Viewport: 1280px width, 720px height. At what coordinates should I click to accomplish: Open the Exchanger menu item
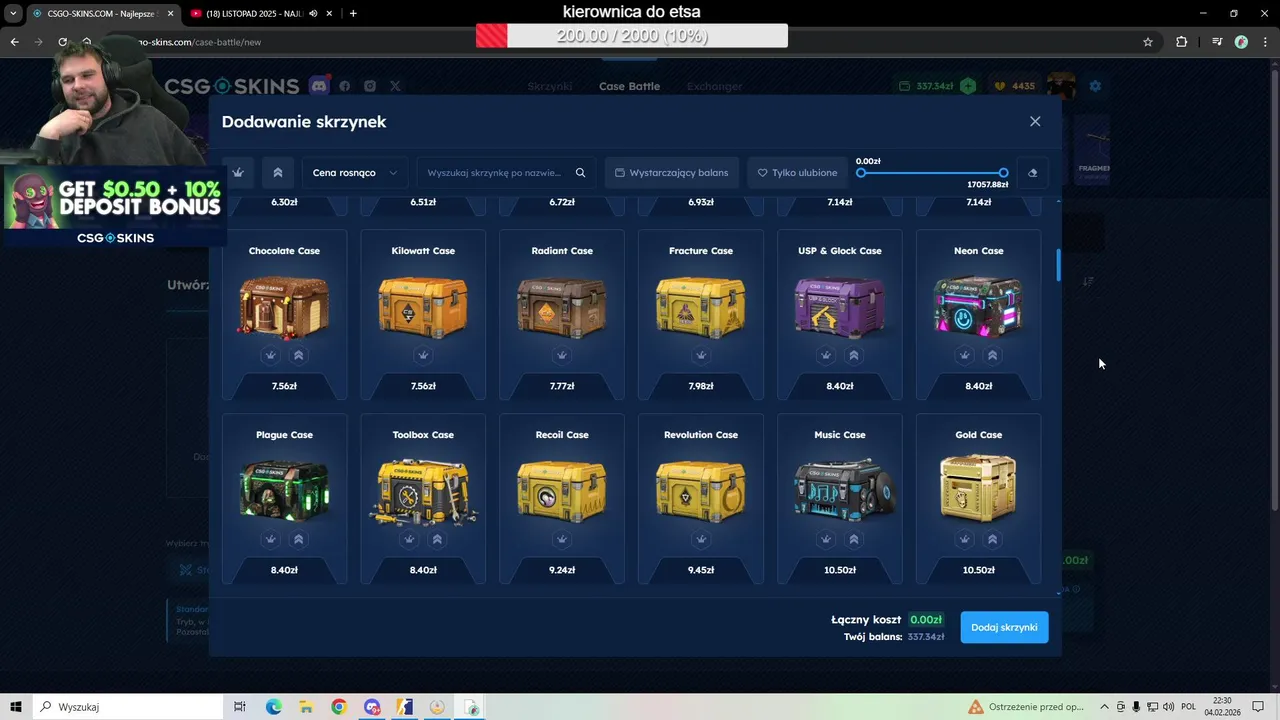click(x=714, y=86)
